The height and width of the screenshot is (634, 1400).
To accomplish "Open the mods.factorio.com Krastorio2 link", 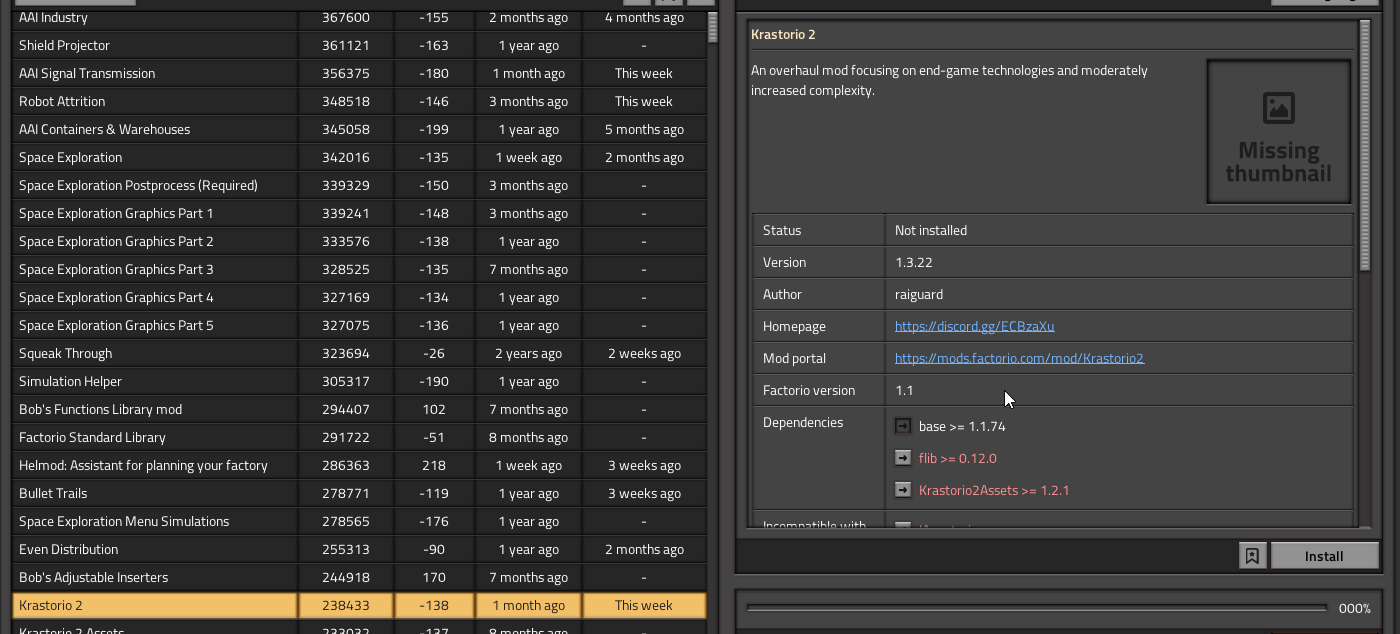I will tap(1019, 358).
